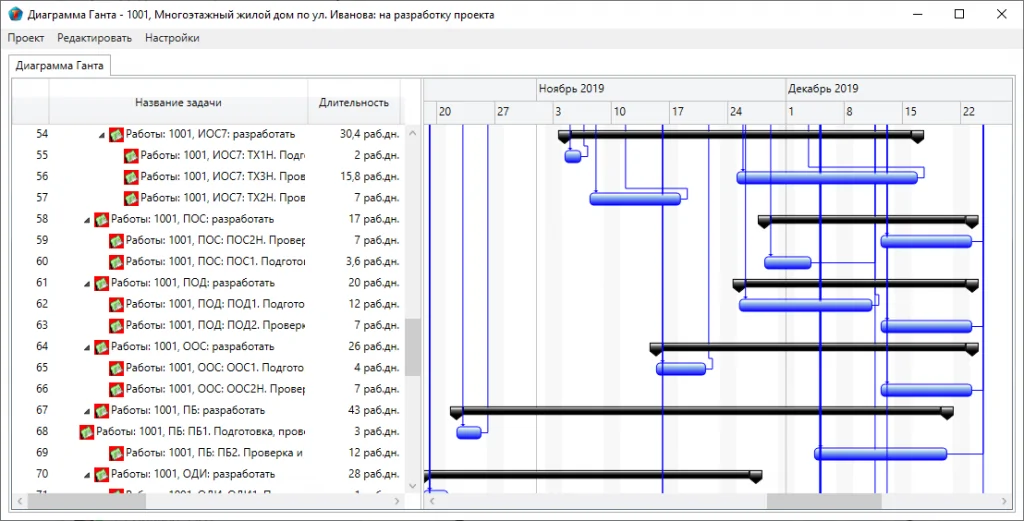Collapse the ИОС7: разработать group
The height and width of the screenshot is (521, 1024).
tap(101, 135)
